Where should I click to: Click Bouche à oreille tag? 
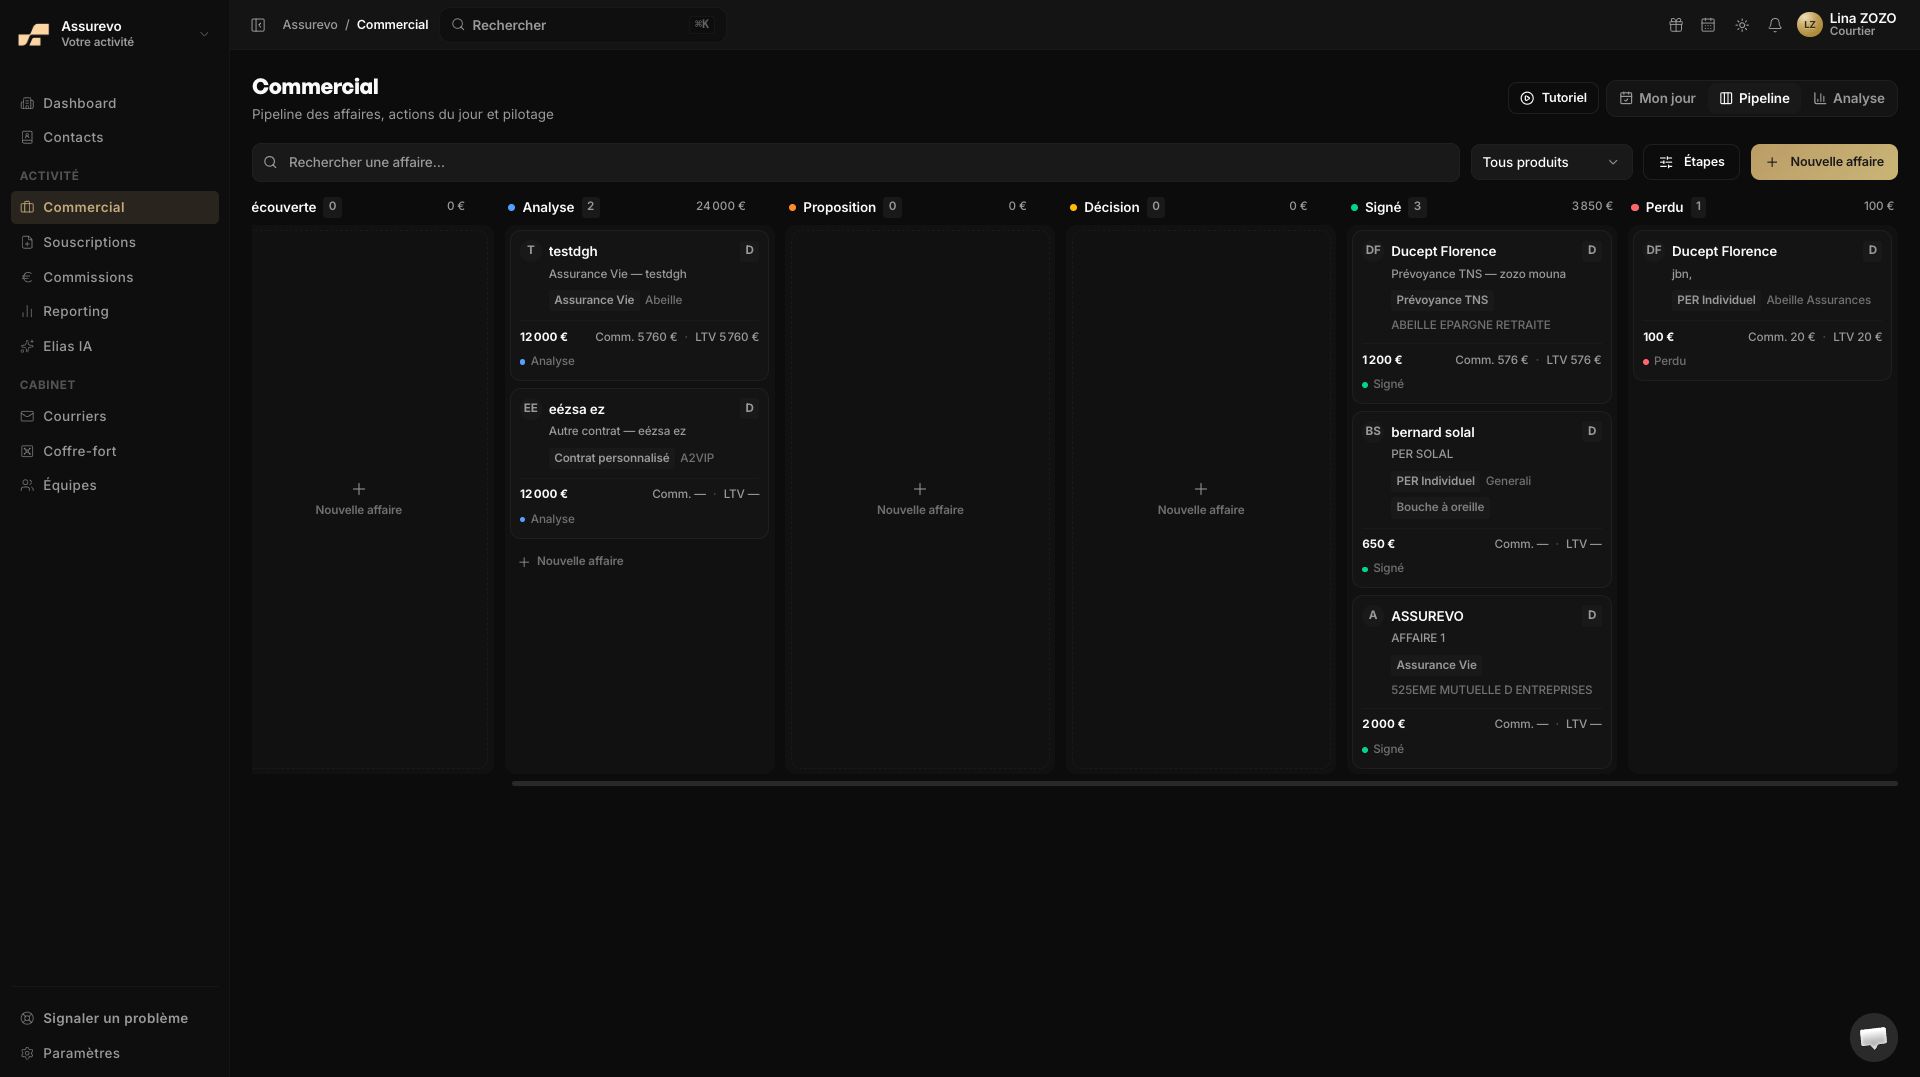(1440, 507)
